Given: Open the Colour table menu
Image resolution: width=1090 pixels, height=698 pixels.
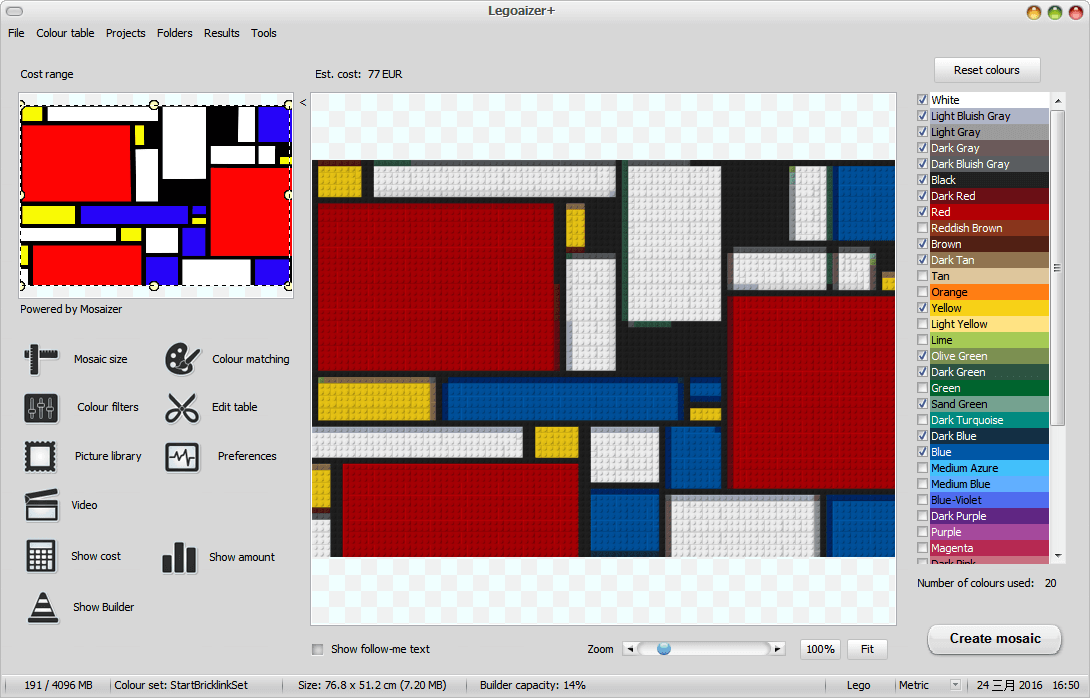Looking at the screenshot, I should tap(65, 33).
